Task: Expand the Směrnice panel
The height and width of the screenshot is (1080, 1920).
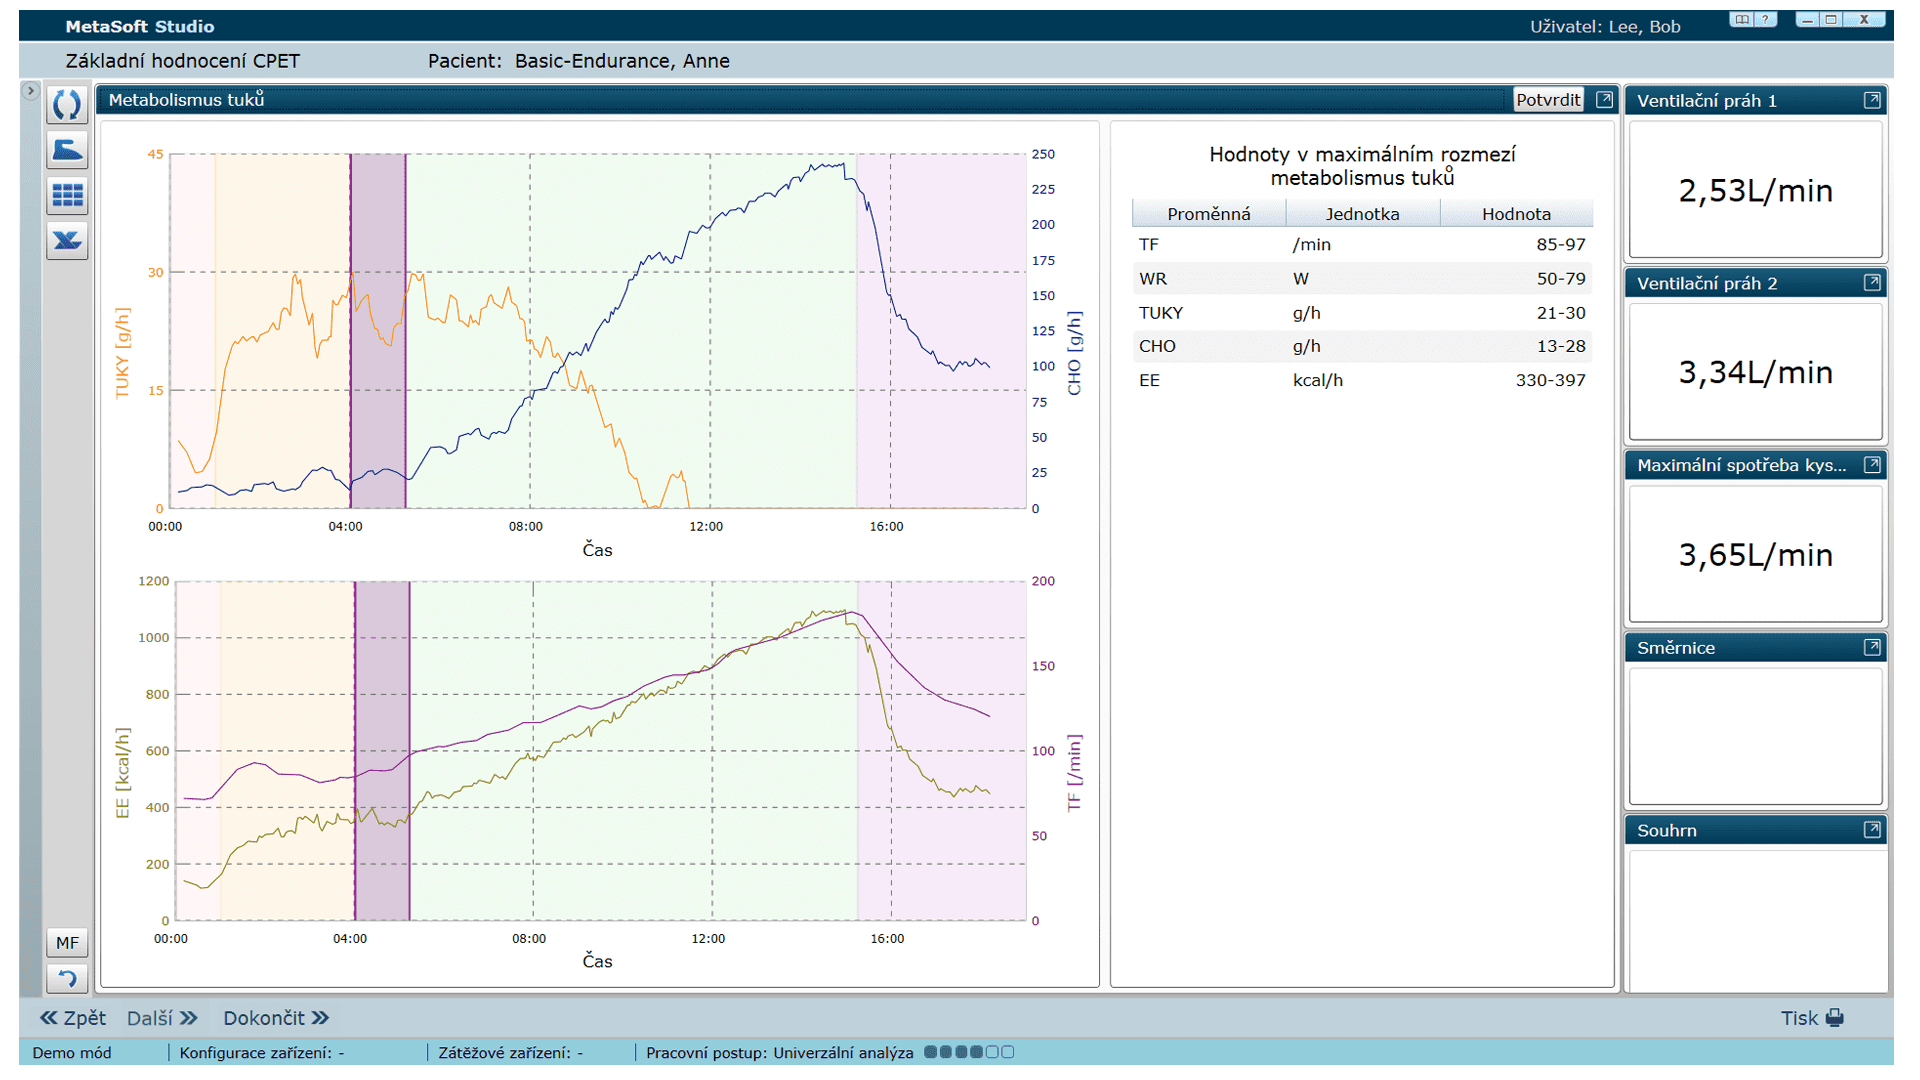Action: pos(1872,648)
